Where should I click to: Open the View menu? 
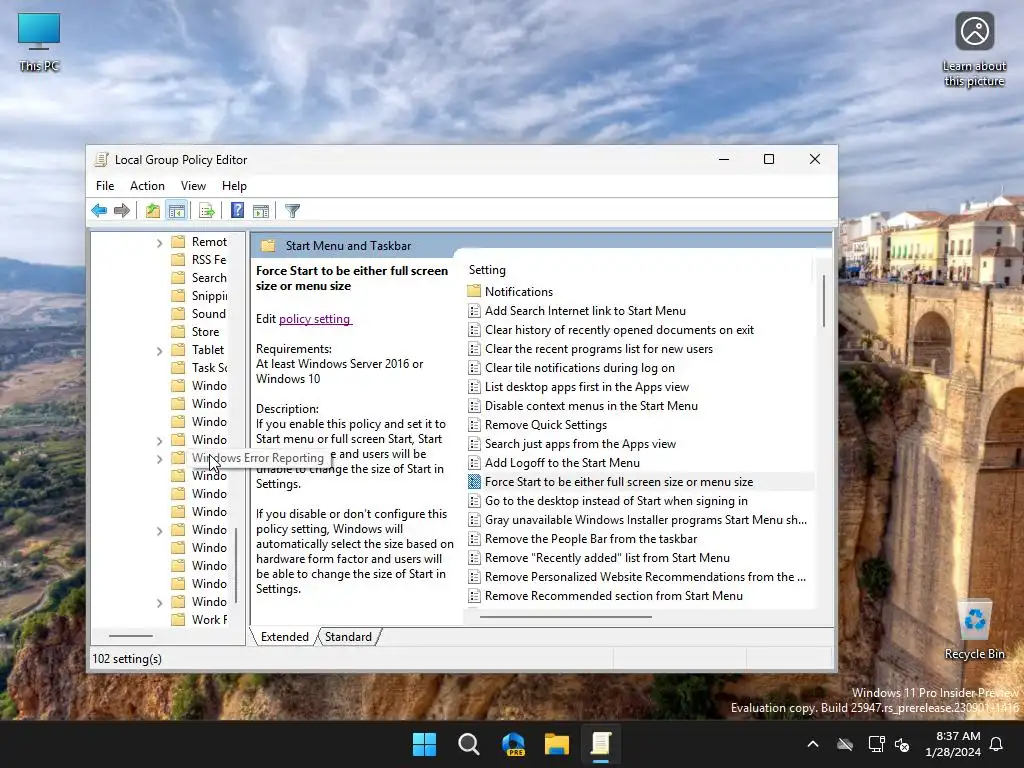point(193,186)
